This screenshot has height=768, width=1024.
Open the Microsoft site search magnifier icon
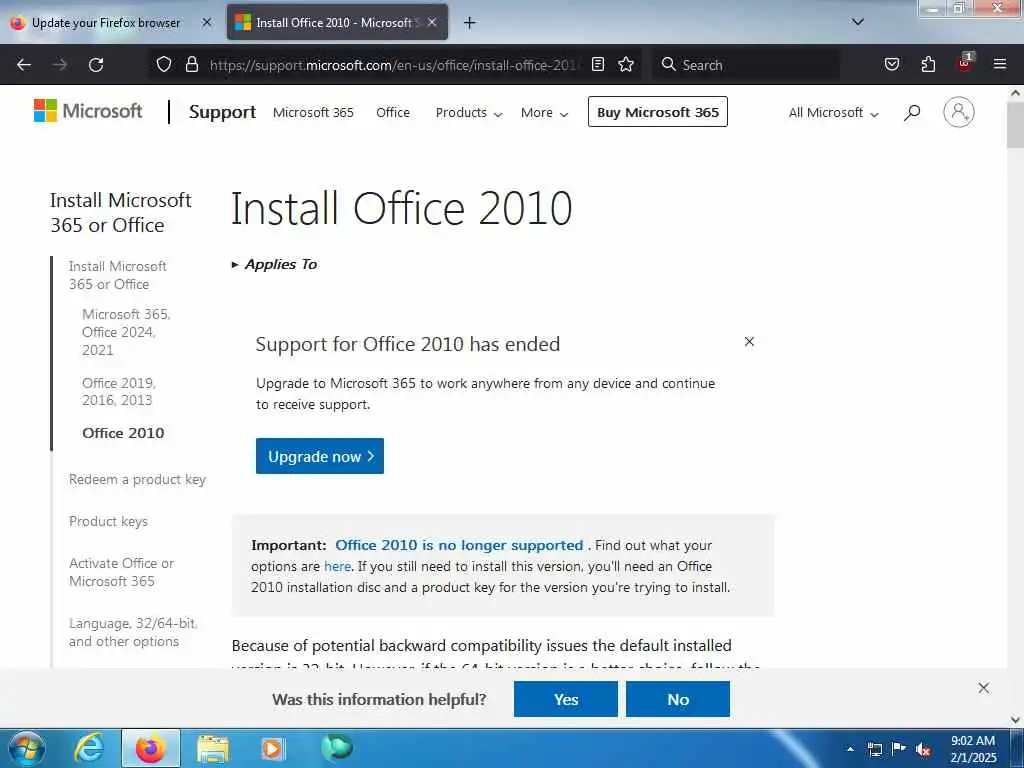point(912,112)
